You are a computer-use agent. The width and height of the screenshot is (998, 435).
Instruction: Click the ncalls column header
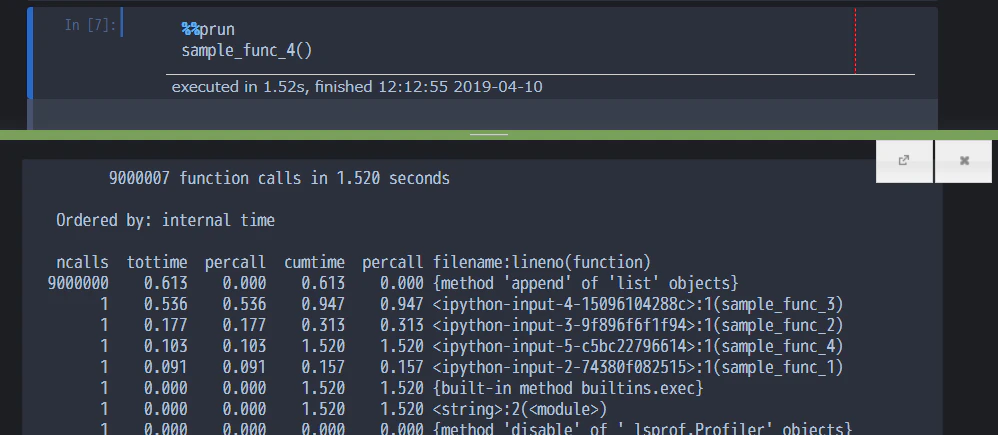coord(82,262)
